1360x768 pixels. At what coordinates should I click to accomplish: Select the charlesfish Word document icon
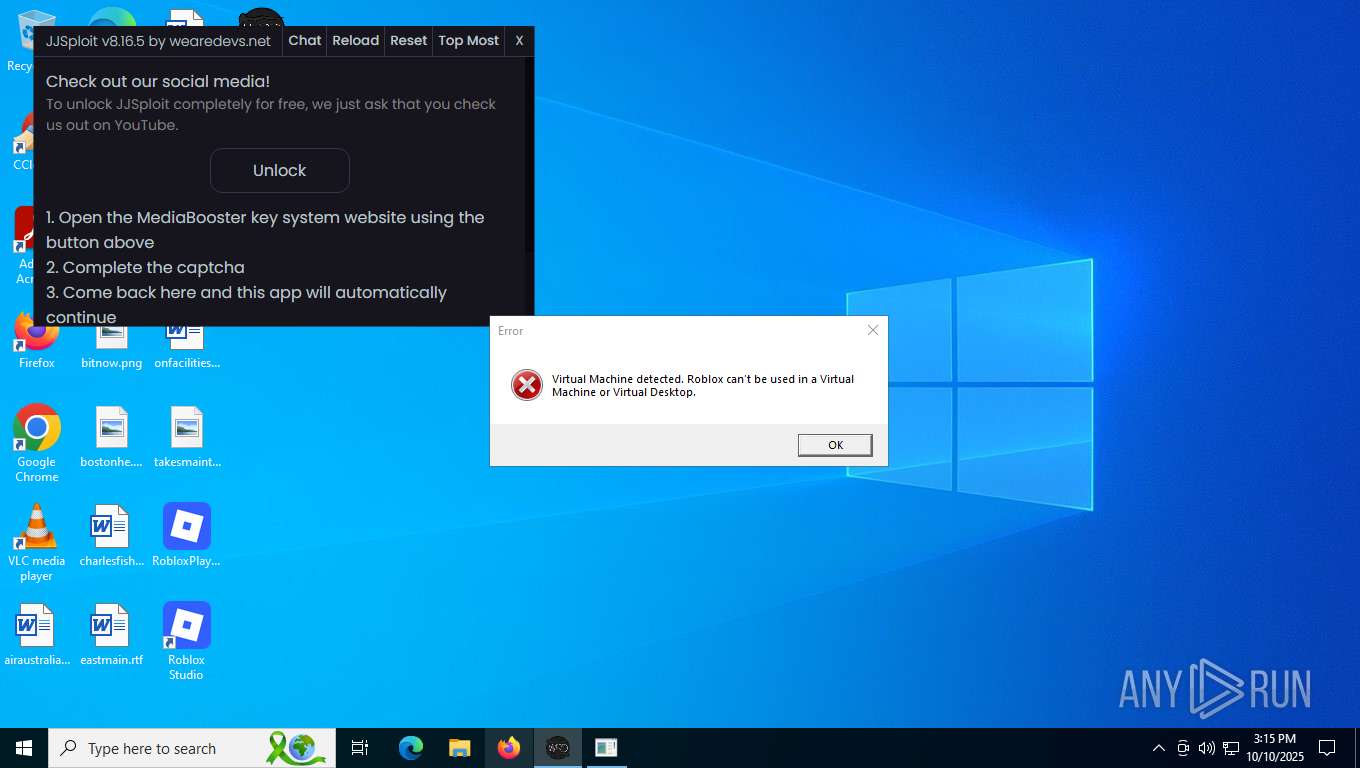[111, 536]
